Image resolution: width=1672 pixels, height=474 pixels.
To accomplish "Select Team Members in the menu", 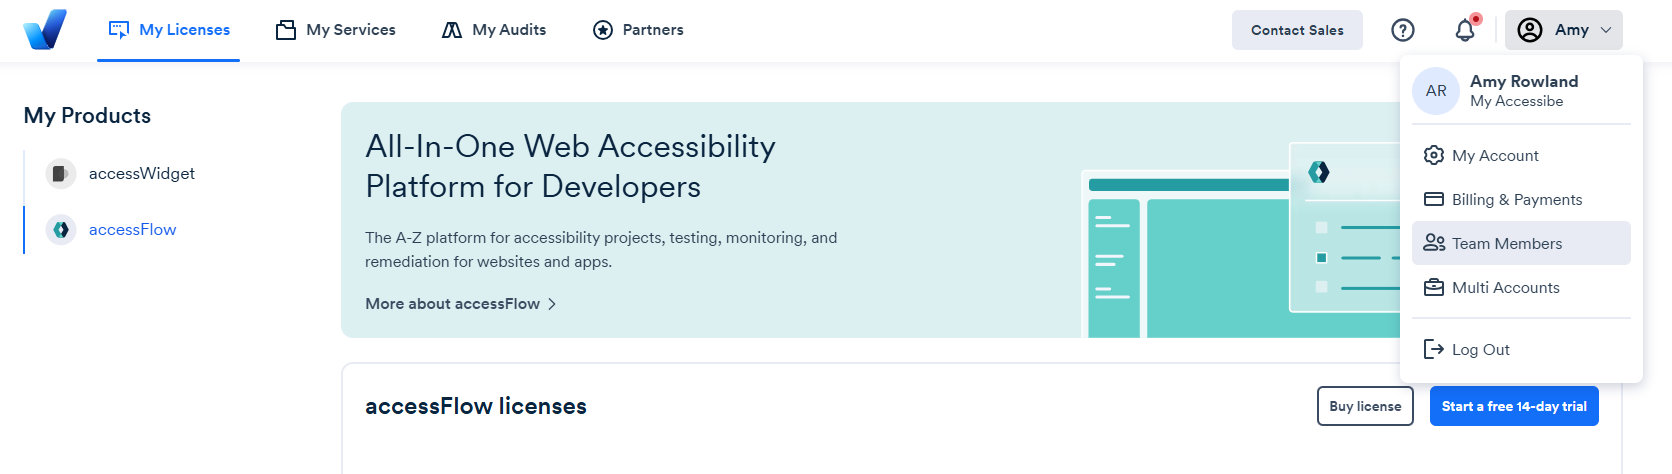I will (1521, 243).
